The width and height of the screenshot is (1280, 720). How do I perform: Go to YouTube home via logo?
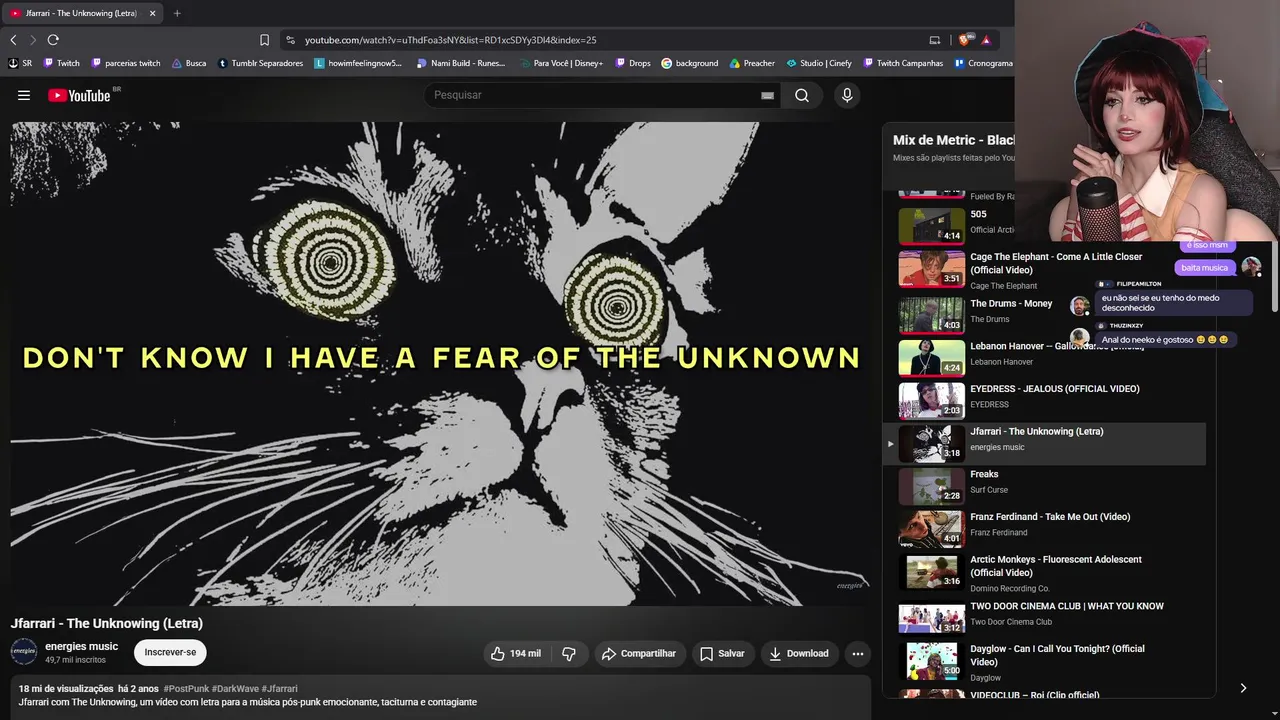pyautogui.click(x=79, y=95)
